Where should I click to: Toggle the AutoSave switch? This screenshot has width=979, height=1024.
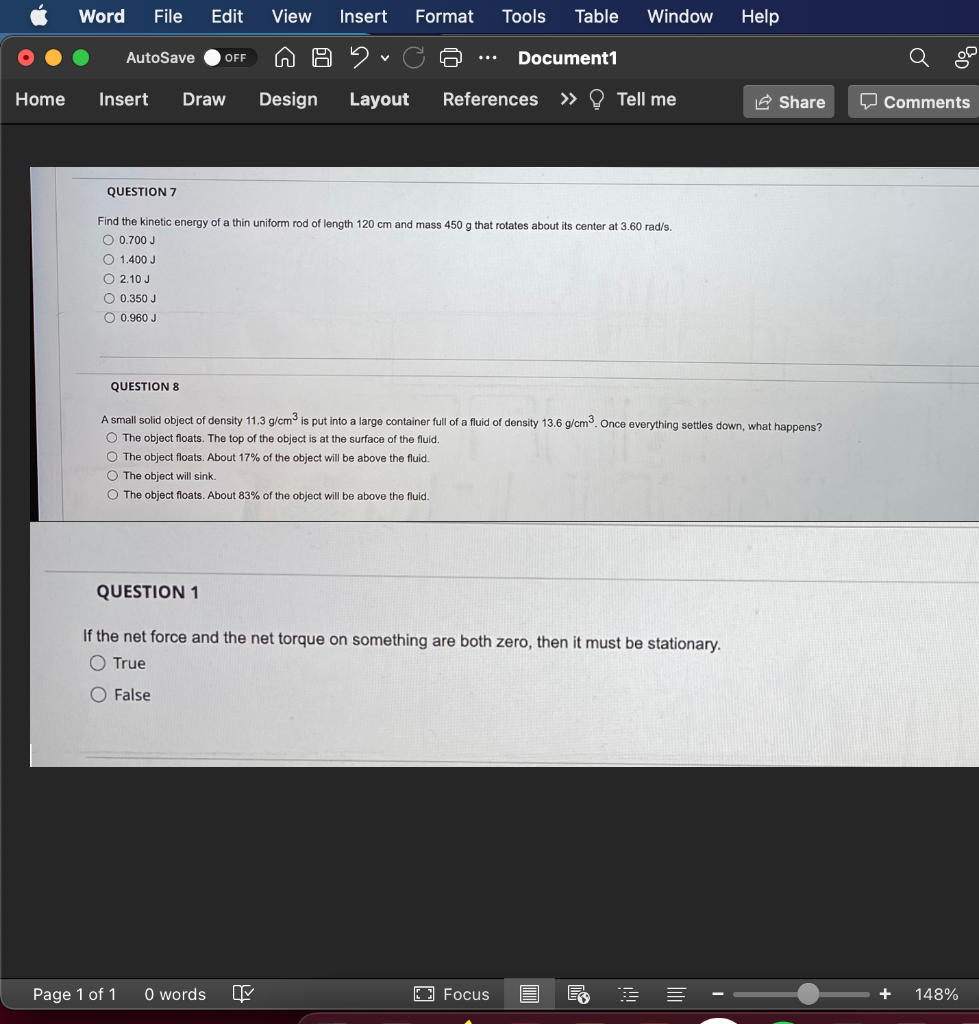coord(229,57)
